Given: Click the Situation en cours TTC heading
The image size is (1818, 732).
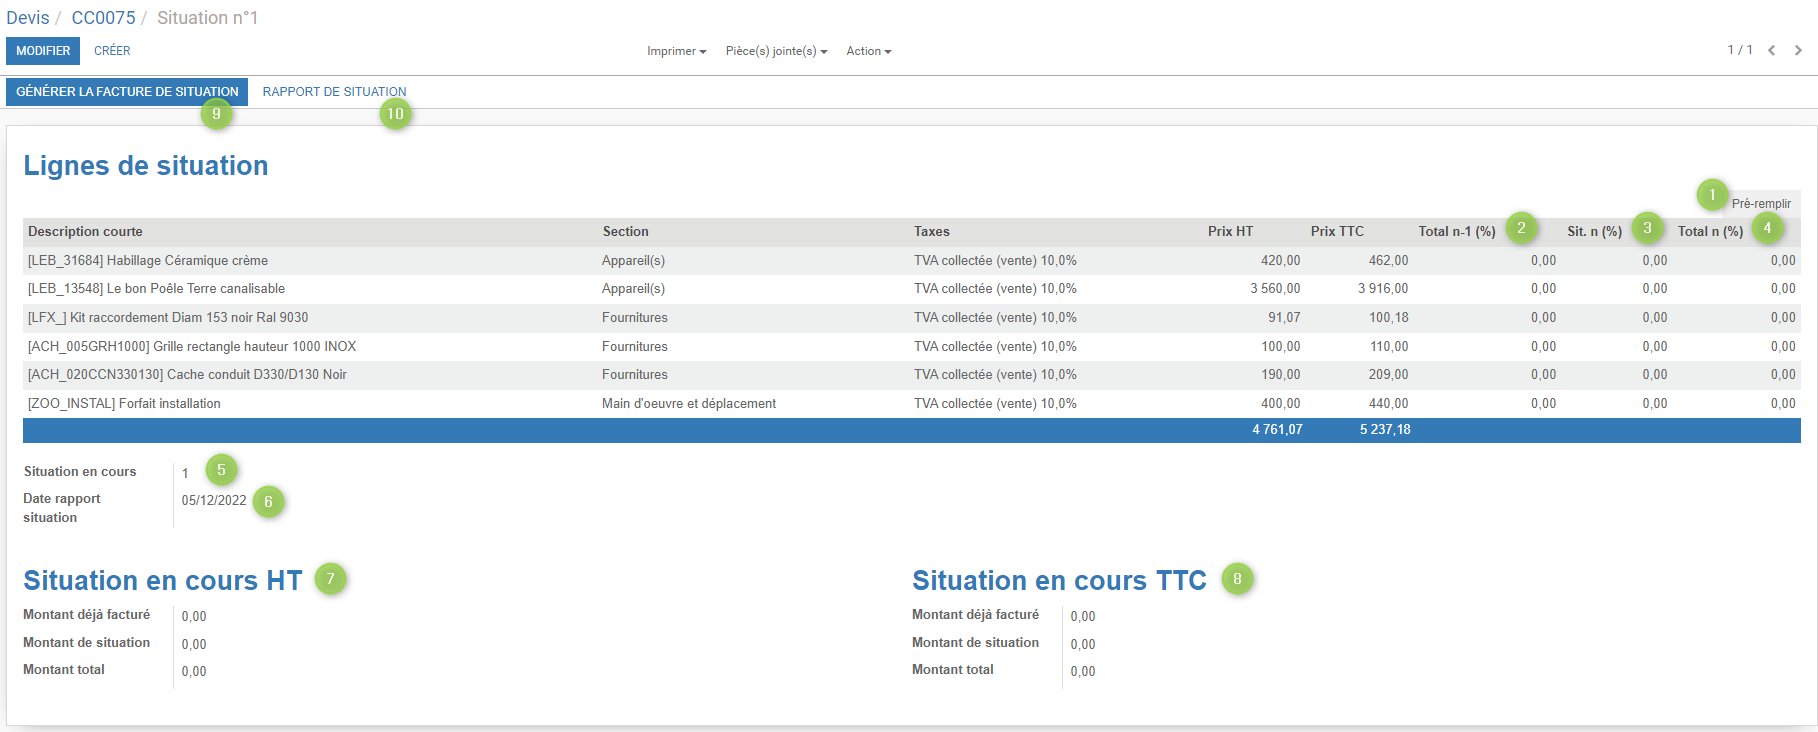Looking at the screenshot, I should [1059, 581].
